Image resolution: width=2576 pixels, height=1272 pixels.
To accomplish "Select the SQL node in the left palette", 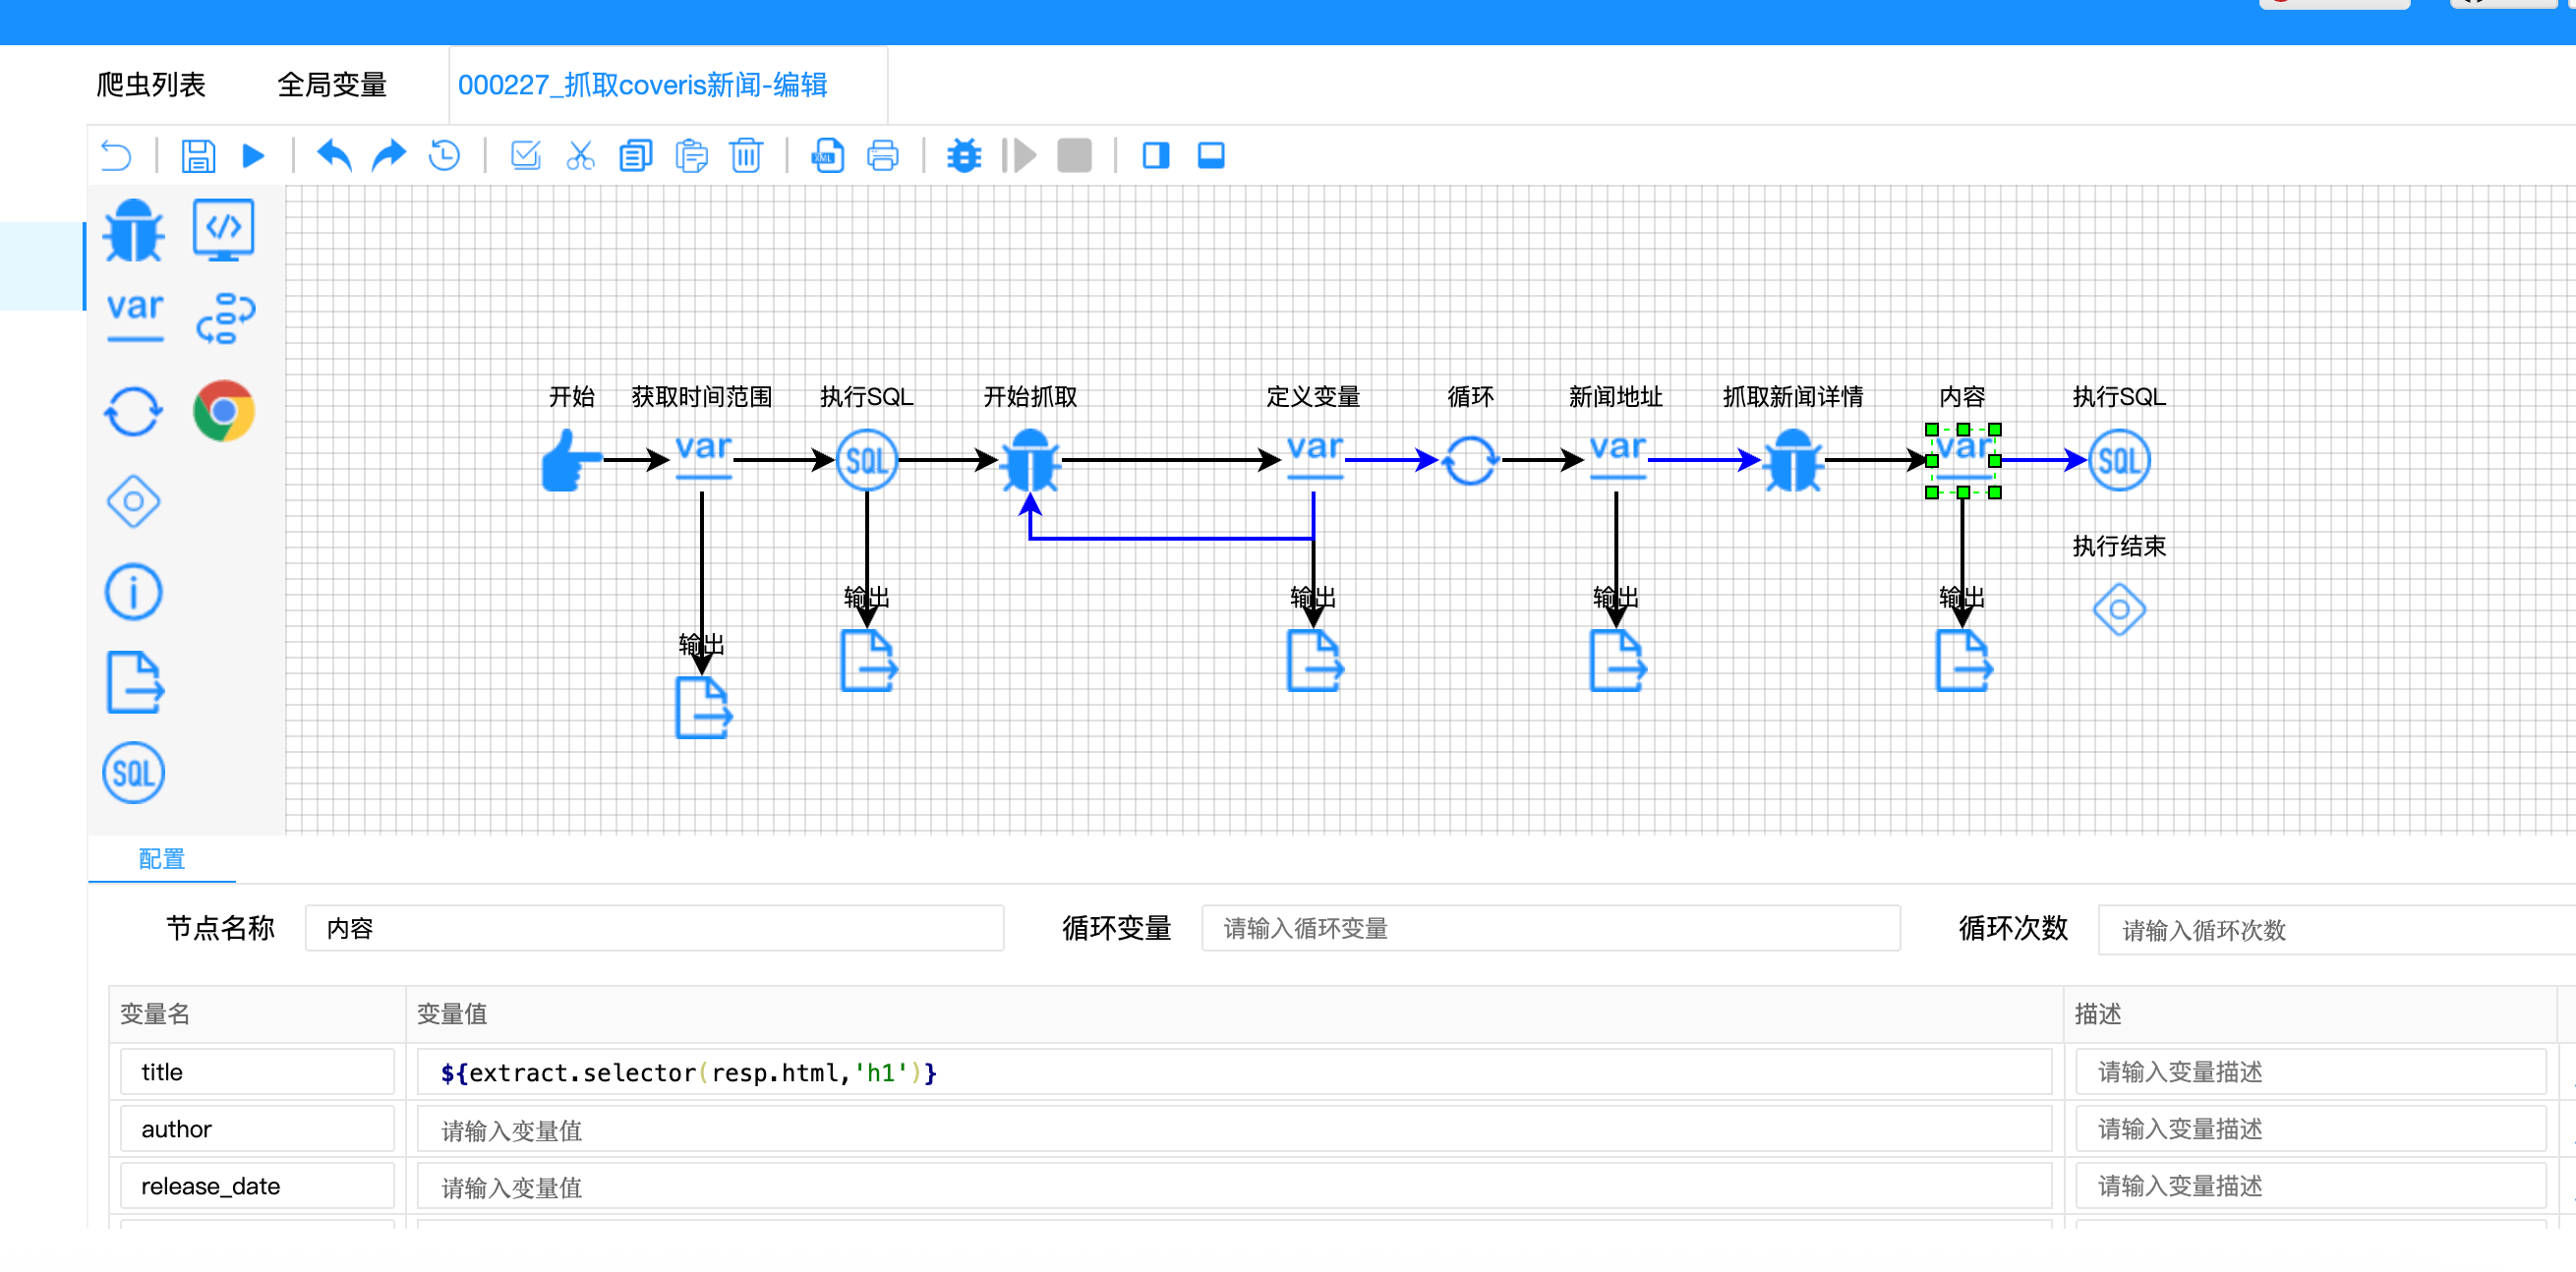I will tap(134, 773).
